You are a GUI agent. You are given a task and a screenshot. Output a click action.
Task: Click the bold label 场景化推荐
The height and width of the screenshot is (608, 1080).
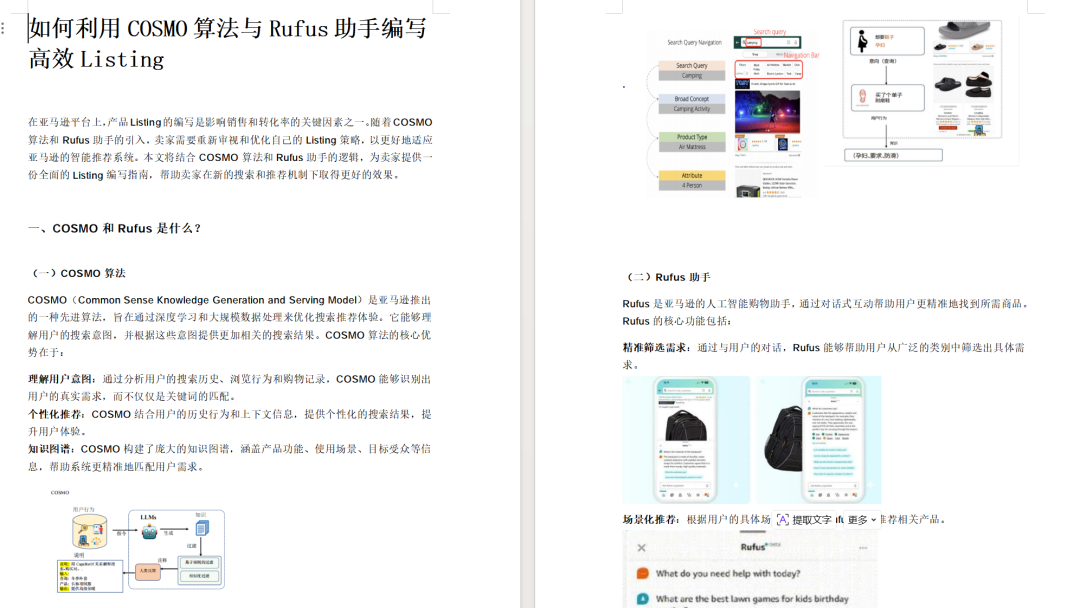(x=651, y=520)
